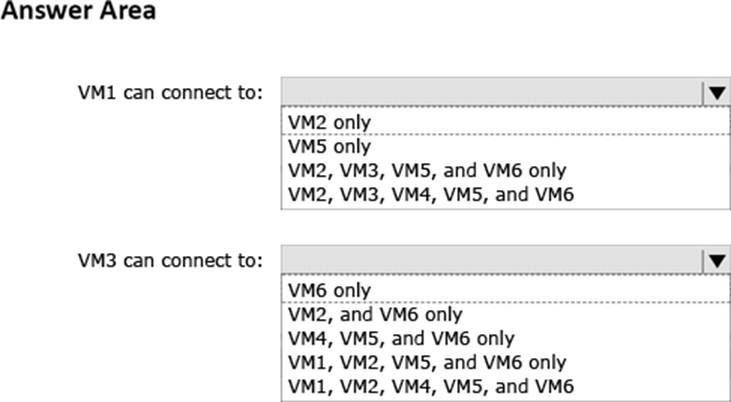The height and width of the screenshot is (402, 731).
Task: Choose 'VM6 only' for VM3
Action: tap(330, 290)
